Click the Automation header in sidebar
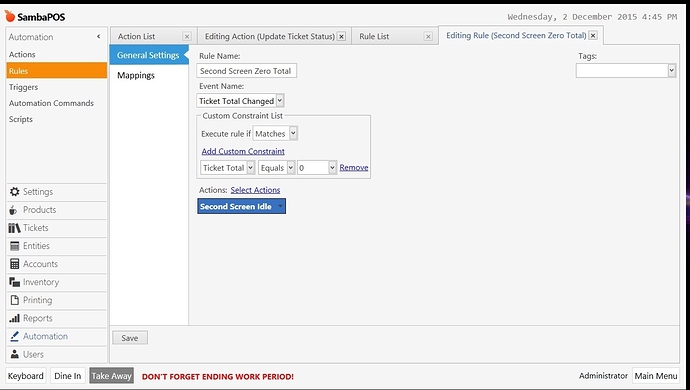The image size is (690, 390). (31, 37)
